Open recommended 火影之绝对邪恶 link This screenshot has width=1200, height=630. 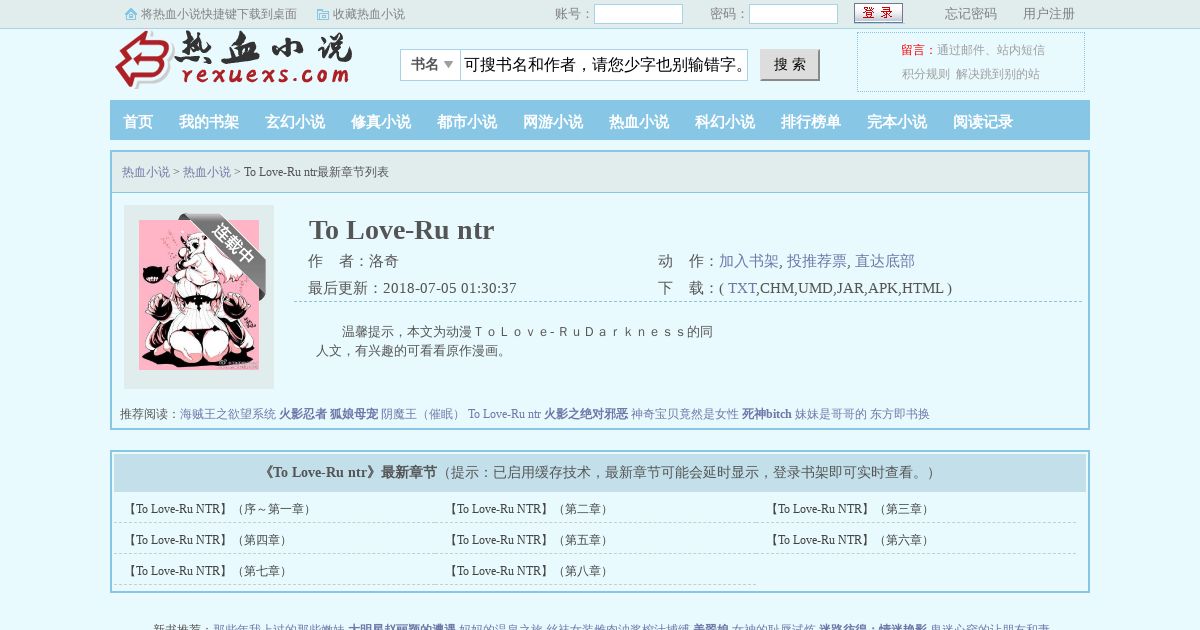586,414
